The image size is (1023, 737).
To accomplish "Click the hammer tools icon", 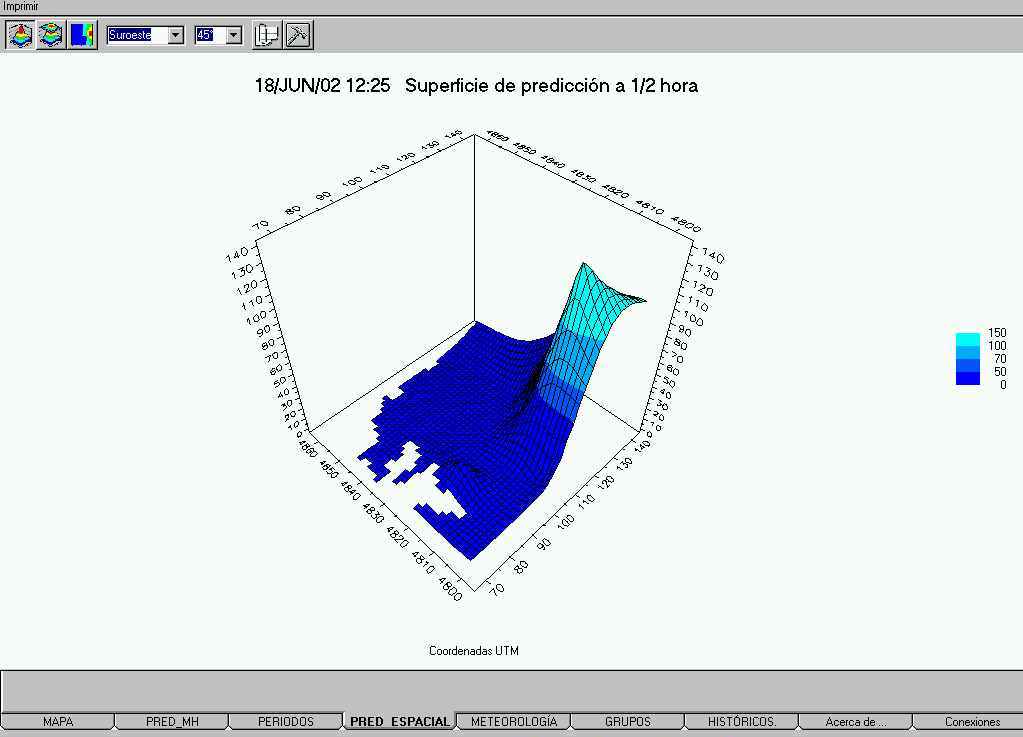I will click(298, 35).
